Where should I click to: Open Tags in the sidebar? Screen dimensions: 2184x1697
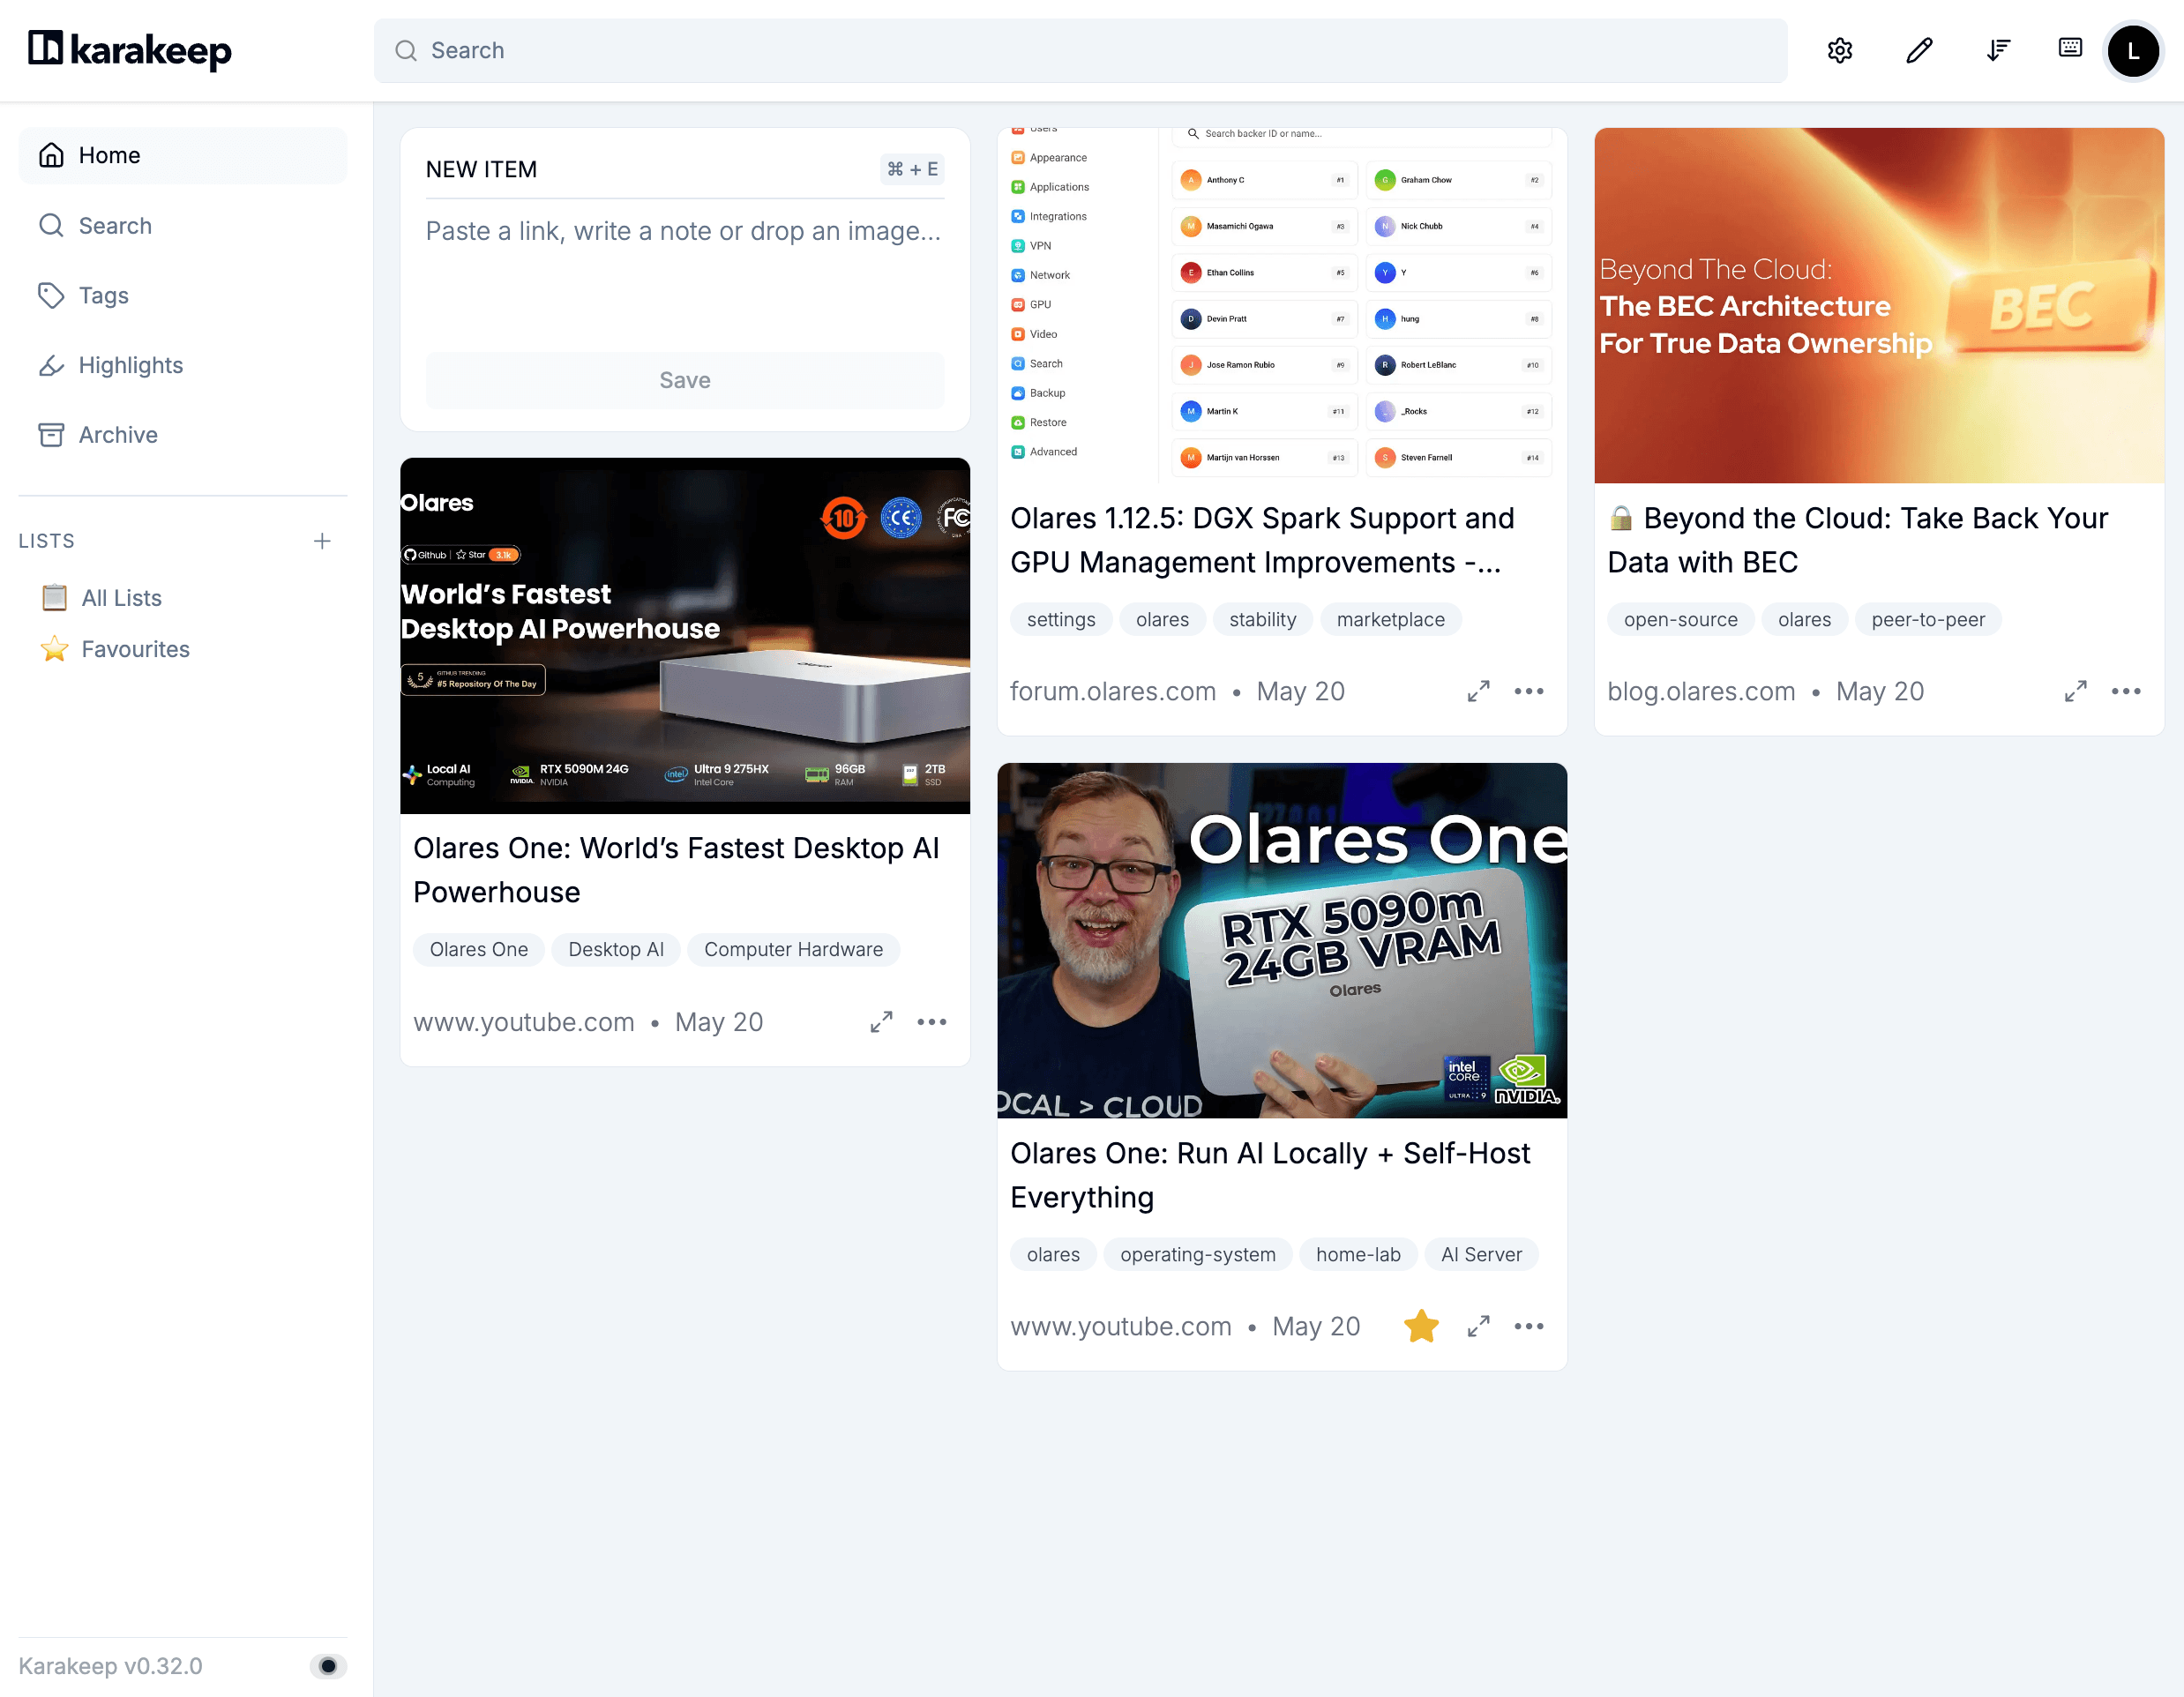point(183,295)
